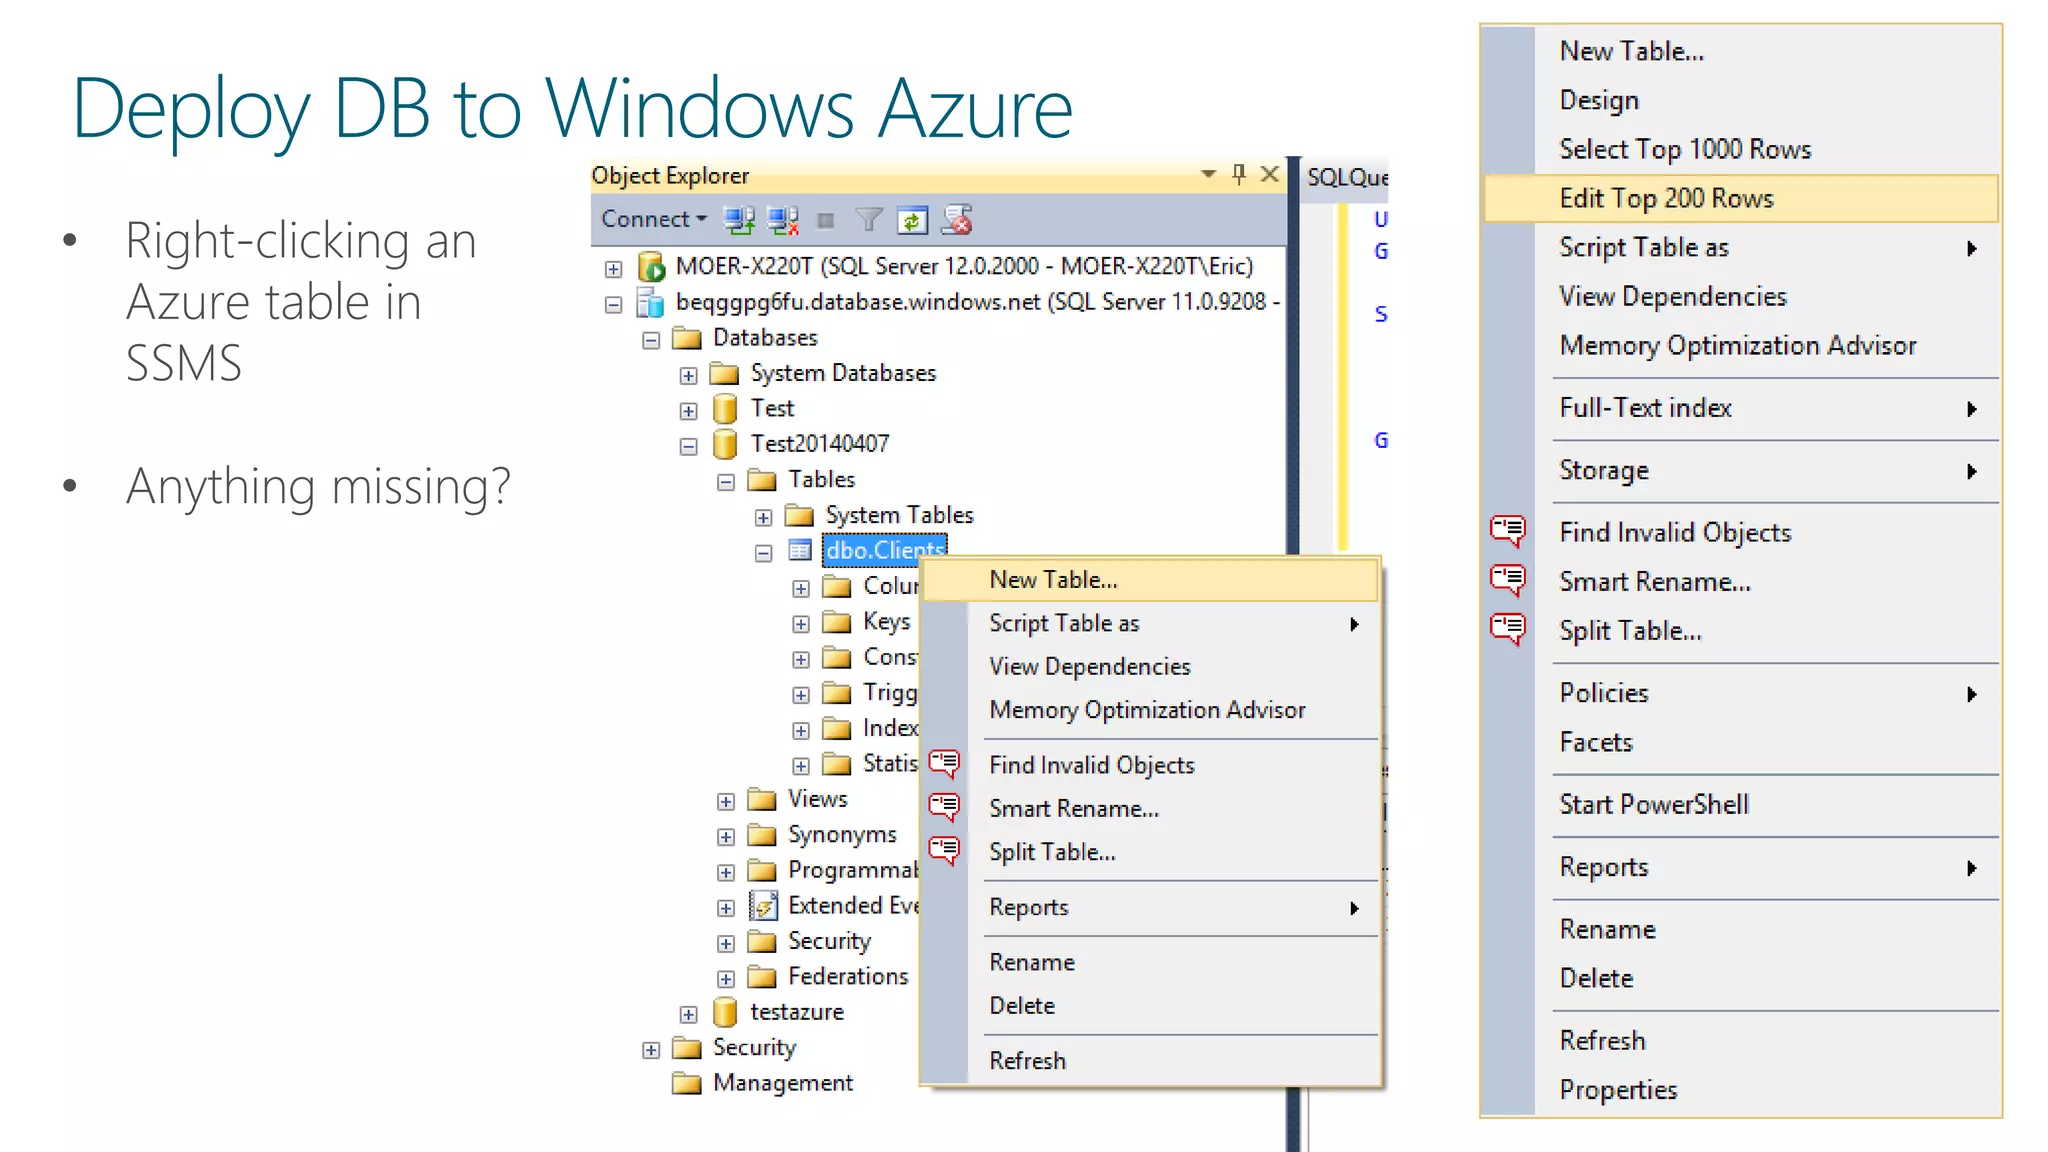The width and height of the screenshot is (2048, 1152).
Task: Expand the Federations folder
Action: pyautogui.click(x=726, y=979)
